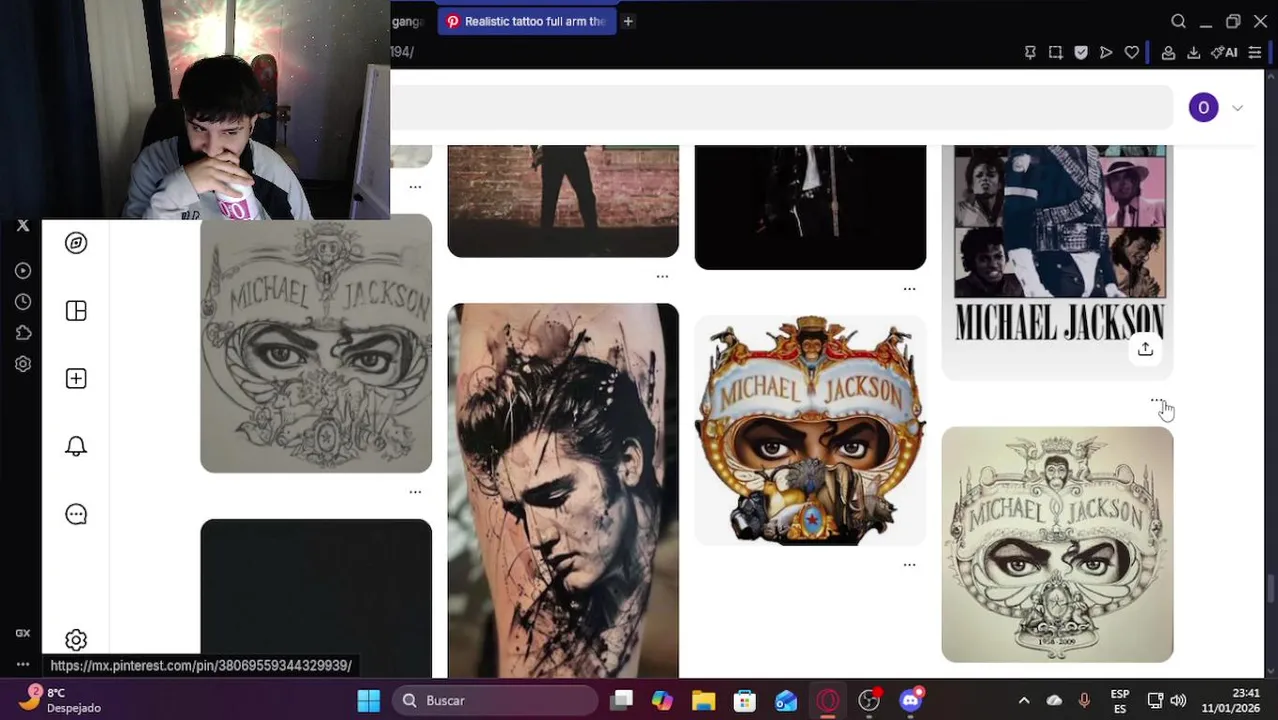Viewport: 1278px width, 720px height.
Task: Open more options under dark stage pin
Action: coord(909,289)
